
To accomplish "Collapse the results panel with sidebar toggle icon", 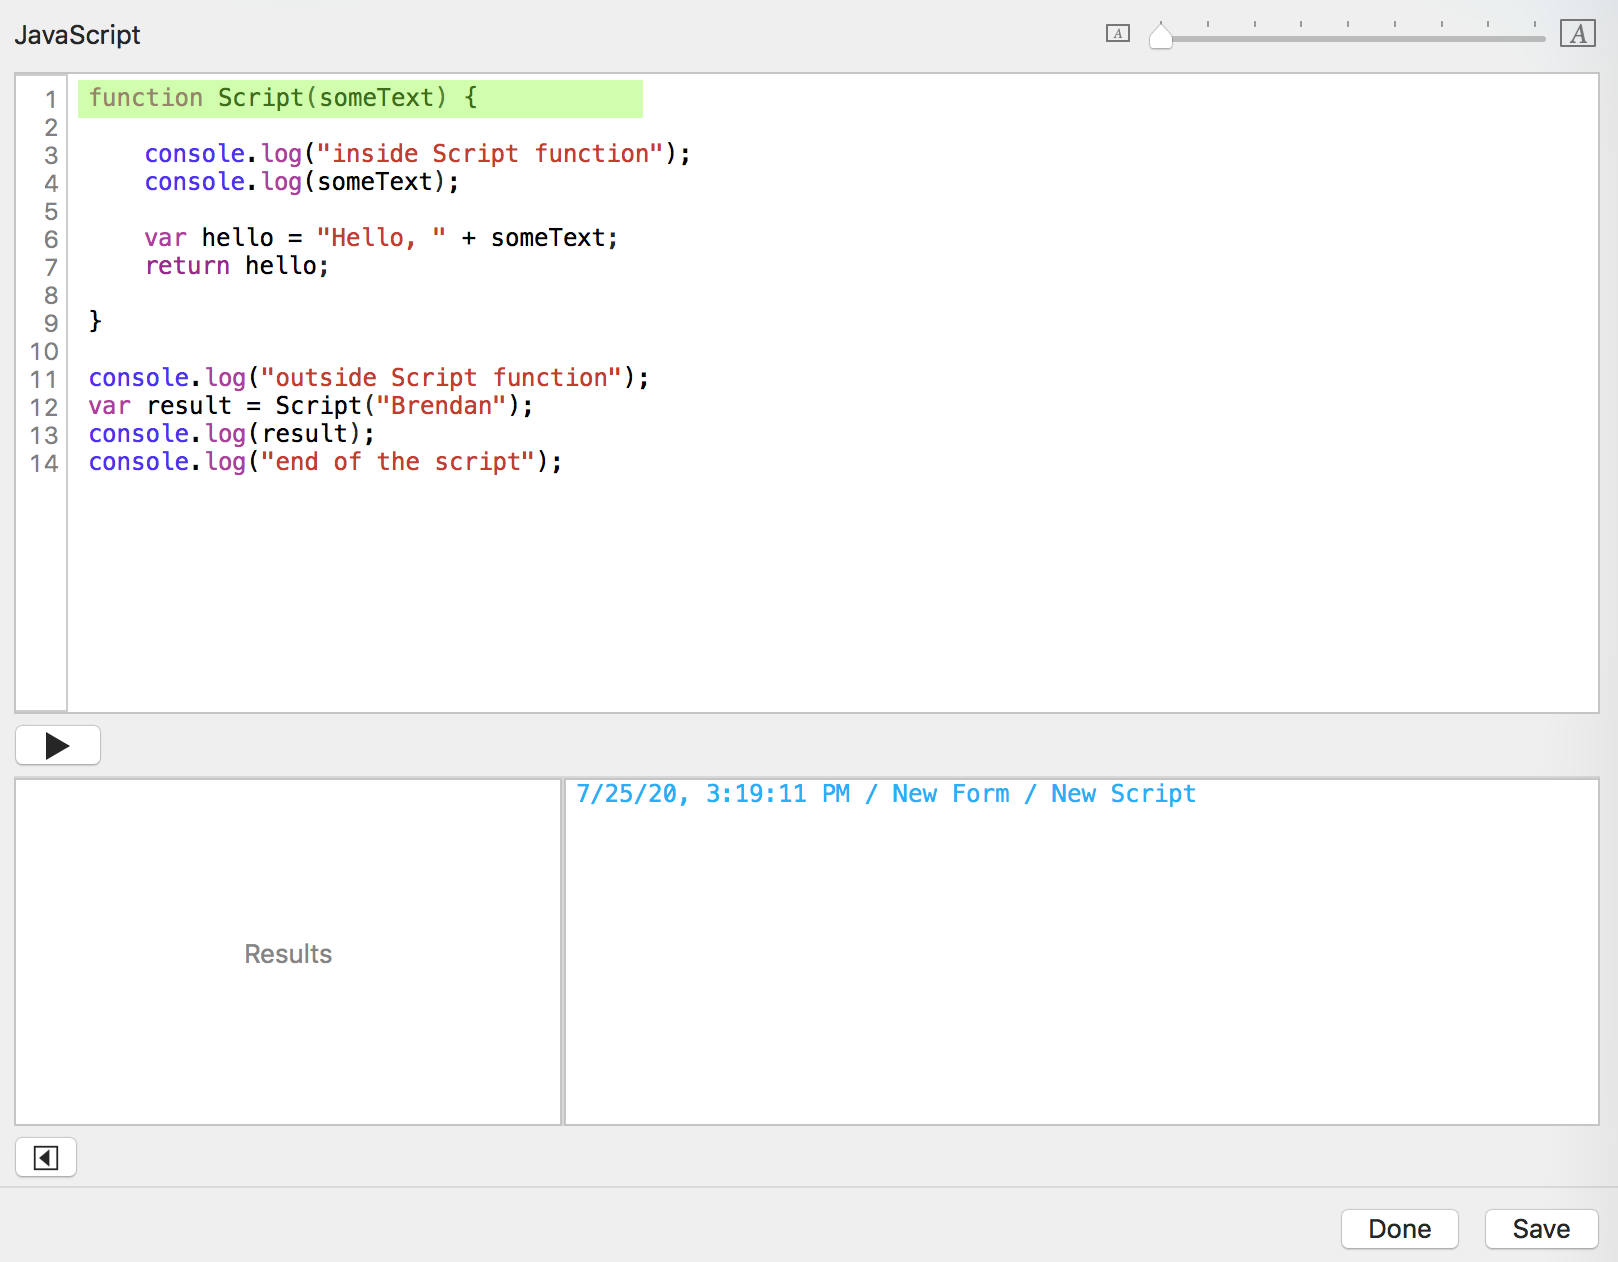I will point(46,1158).
